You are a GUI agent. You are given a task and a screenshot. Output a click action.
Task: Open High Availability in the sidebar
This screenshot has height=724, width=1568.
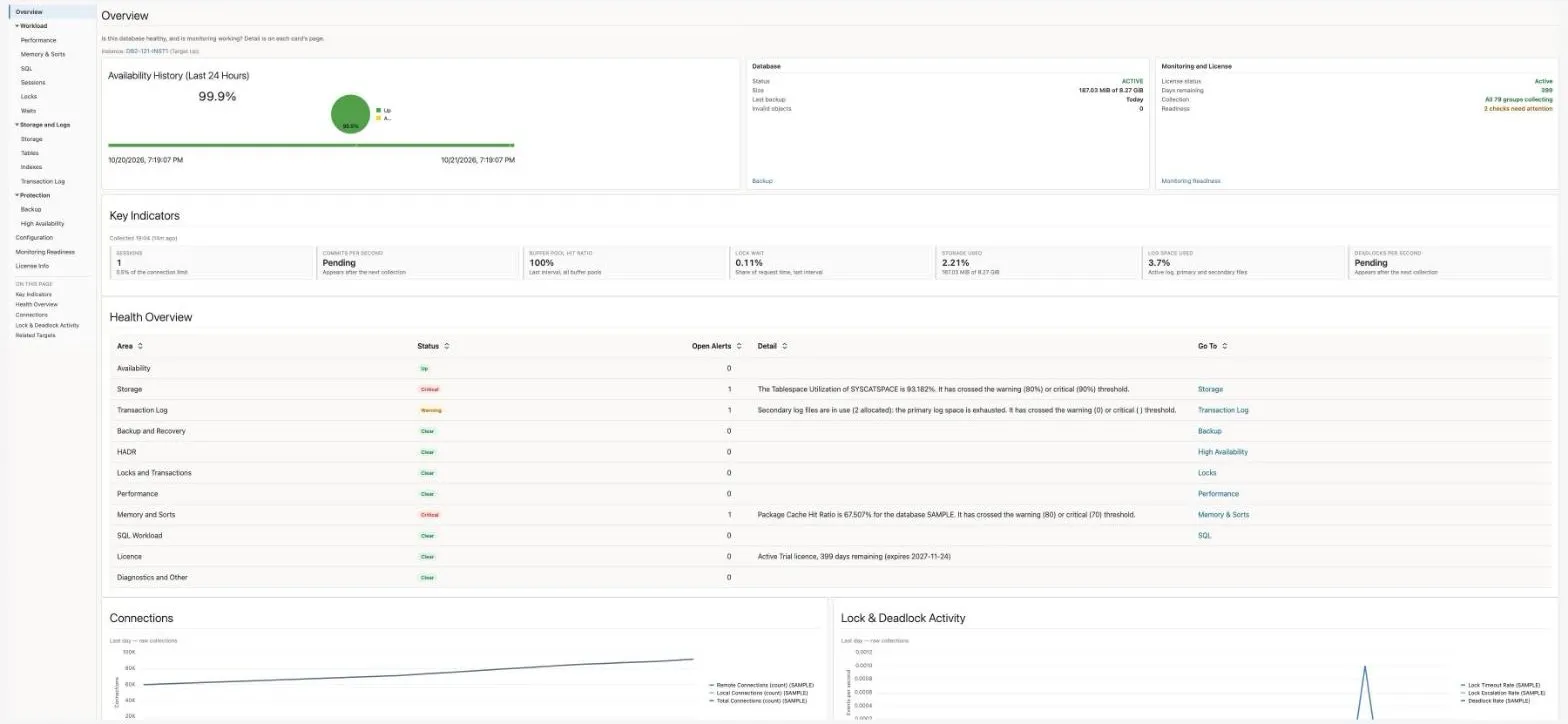pos(43,224)
